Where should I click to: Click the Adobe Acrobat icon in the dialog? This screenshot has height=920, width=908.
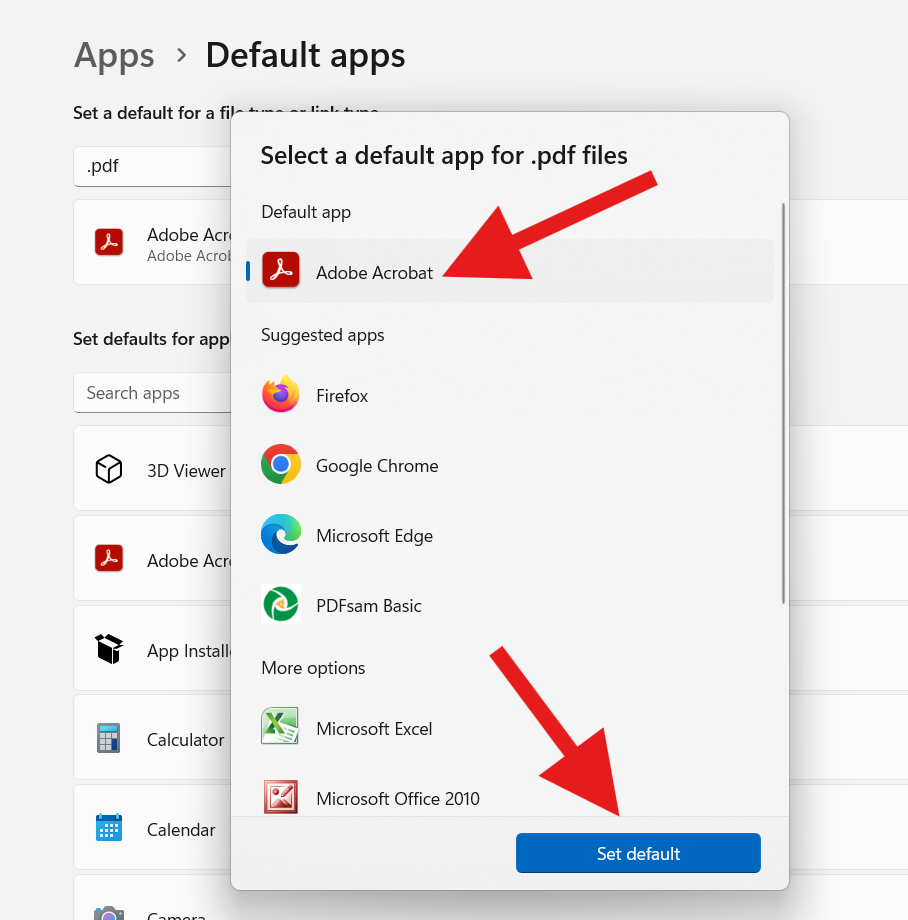click(x=280, y=270)
